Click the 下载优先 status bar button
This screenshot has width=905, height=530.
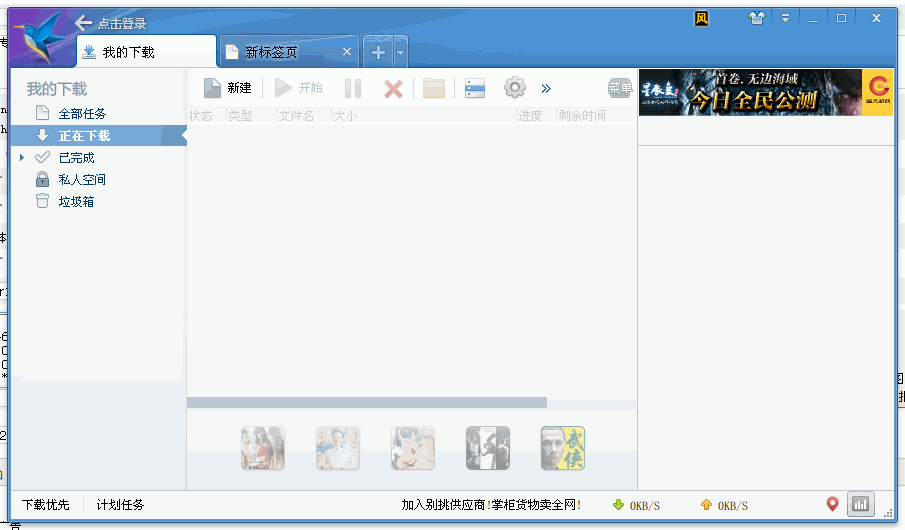pyautogui.click(x=46, y=505)
